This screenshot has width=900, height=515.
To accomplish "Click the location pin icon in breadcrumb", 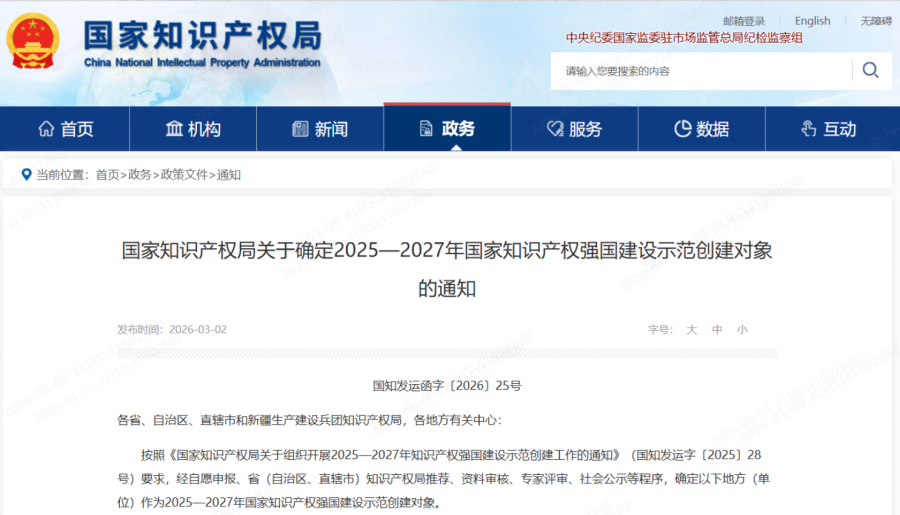I will pos(26,175).
